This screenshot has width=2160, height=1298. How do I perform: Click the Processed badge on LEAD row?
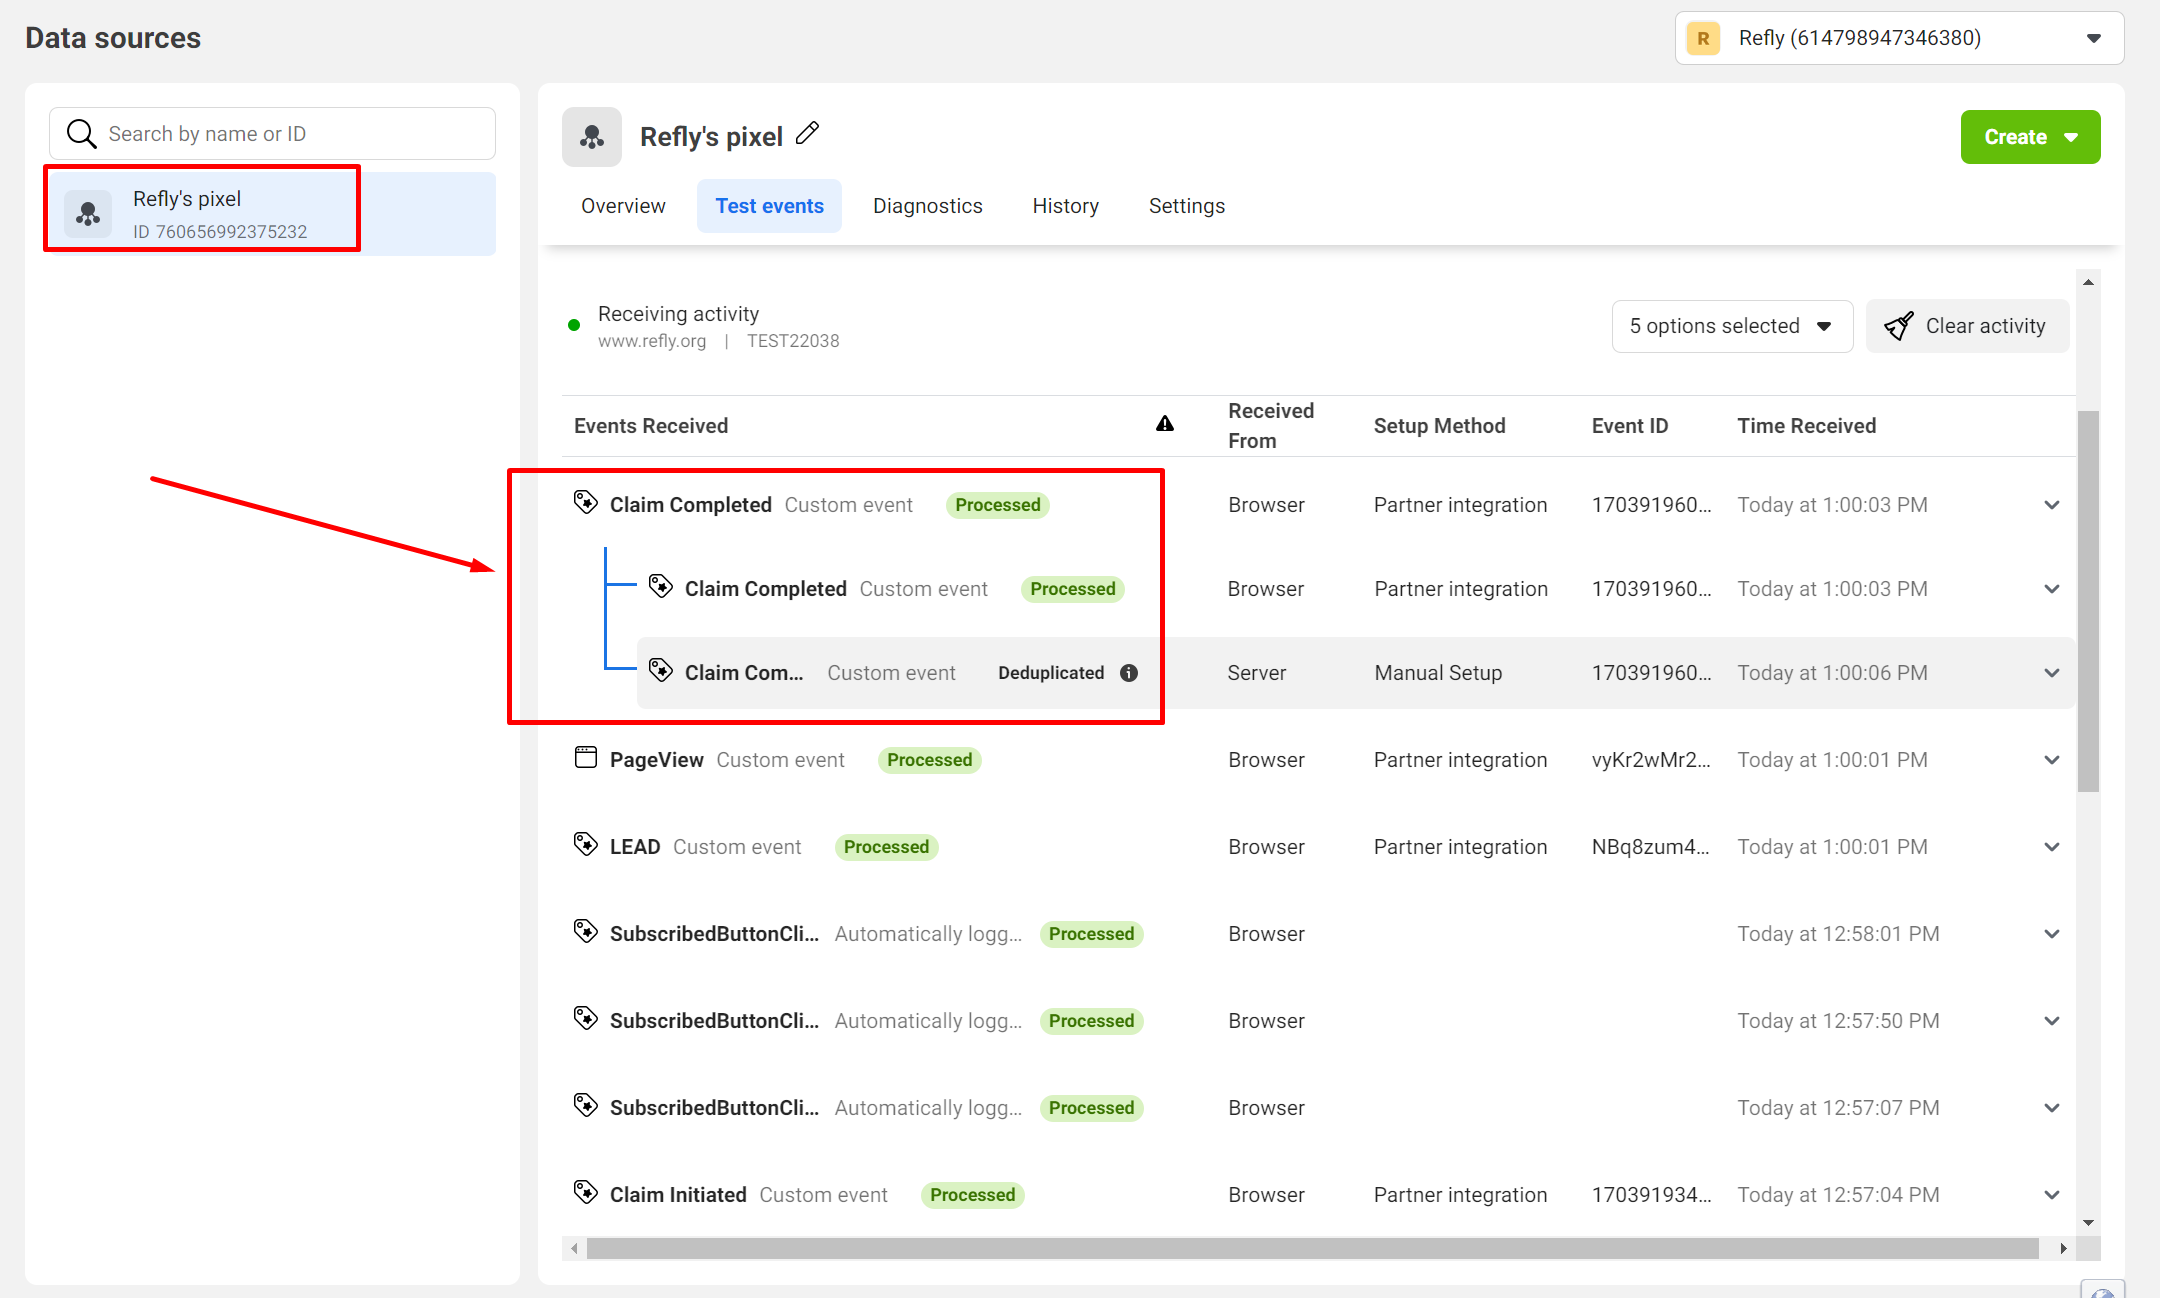[886, 847]
